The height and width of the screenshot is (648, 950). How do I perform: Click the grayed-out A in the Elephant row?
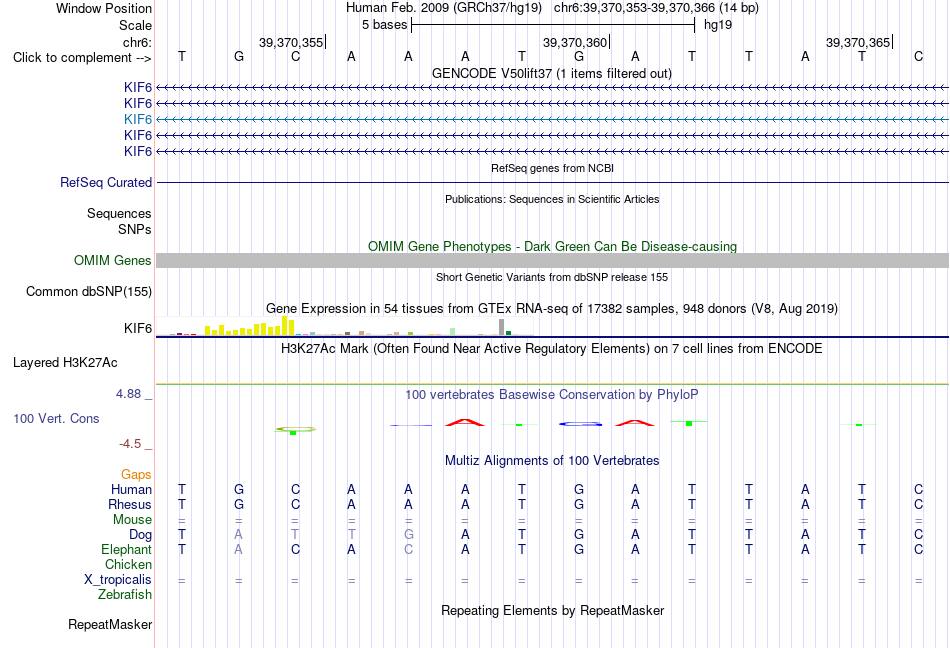[239, 549]
